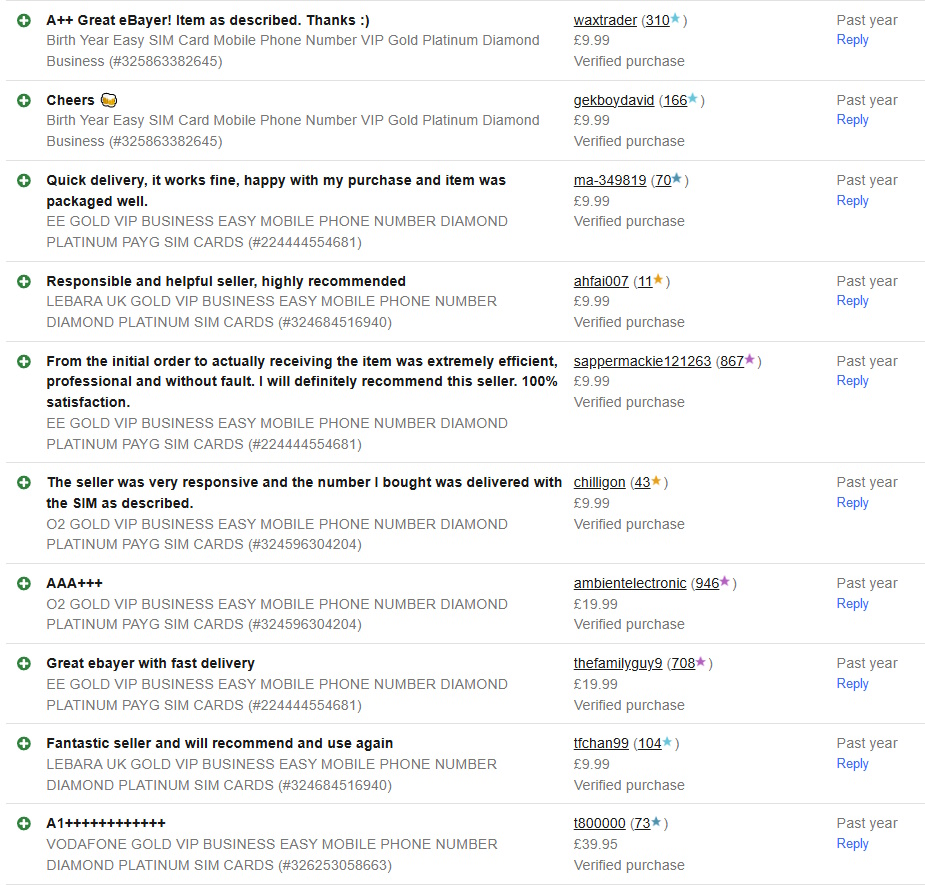View chilligon's feedback score of 43
The height and width of the screenshot is (885, 925).
[642, 482]
